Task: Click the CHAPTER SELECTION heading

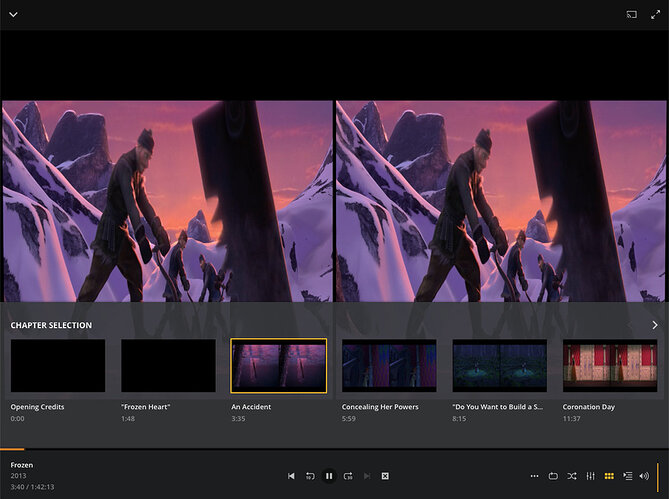Action: tap(51, 325)
